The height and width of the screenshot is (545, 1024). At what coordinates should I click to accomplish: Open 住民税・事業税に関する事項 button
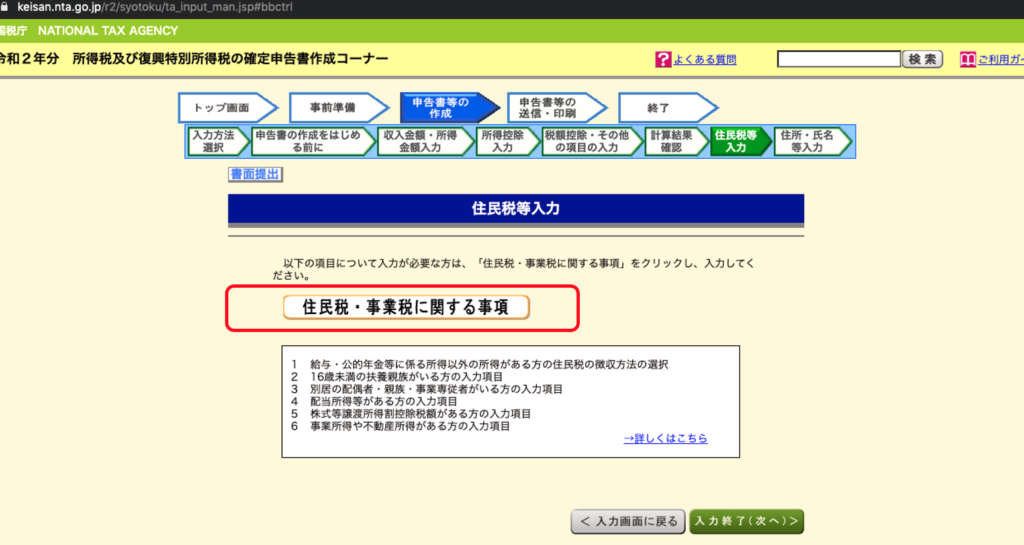406,307
